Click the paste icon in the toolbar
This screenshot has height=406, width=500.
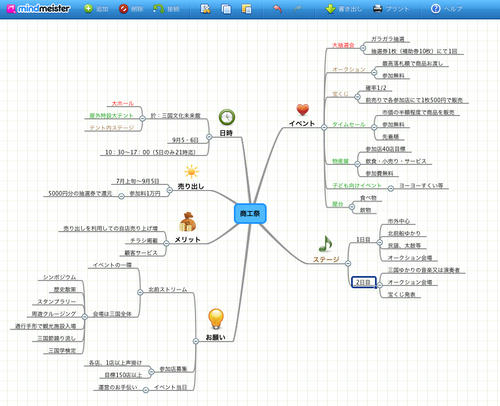pos(246,9)
